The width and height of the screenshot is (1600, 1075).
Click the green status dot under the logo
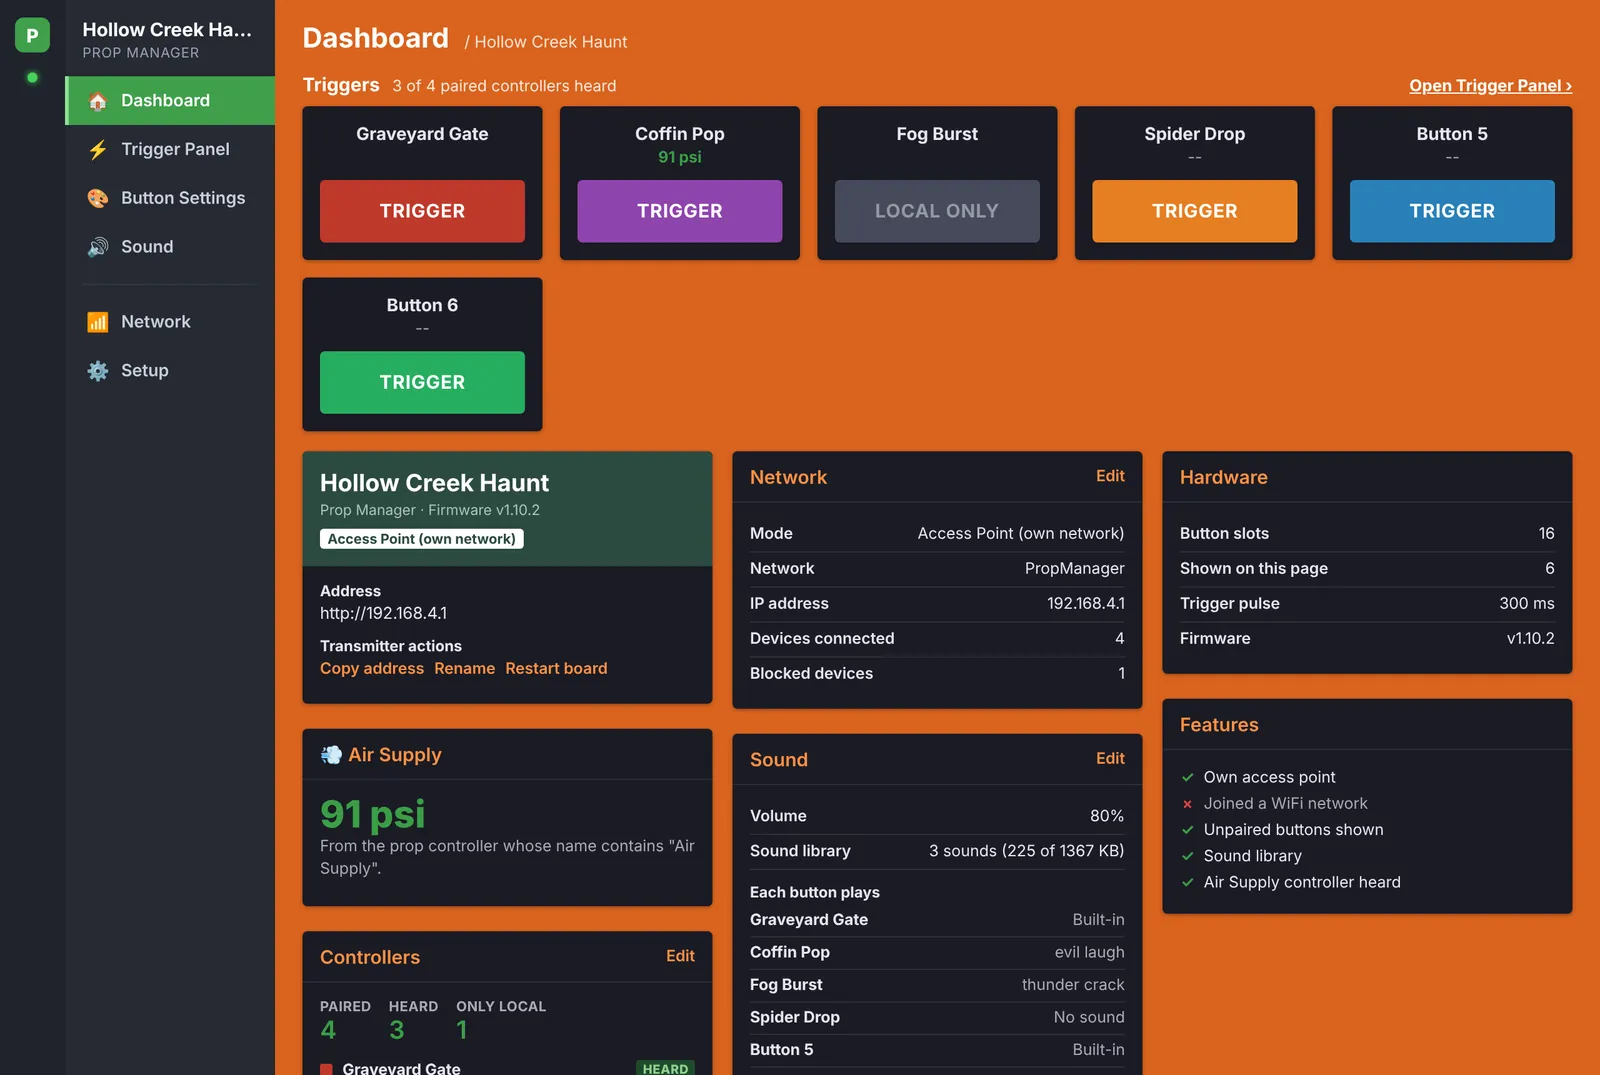tap(32, 77)
